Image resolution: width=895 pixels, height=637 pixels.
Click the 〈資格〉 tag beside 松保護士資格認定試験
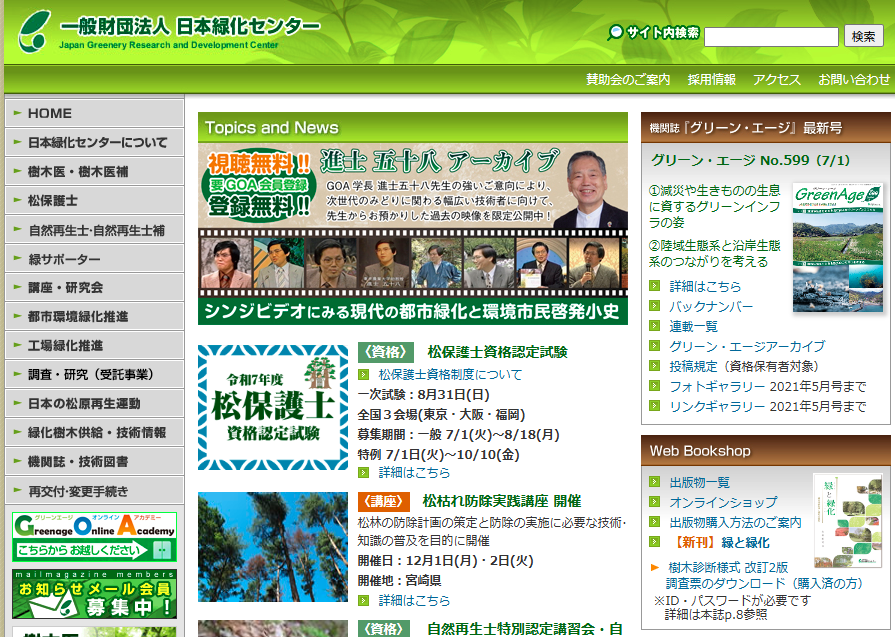tap(385, 352)
